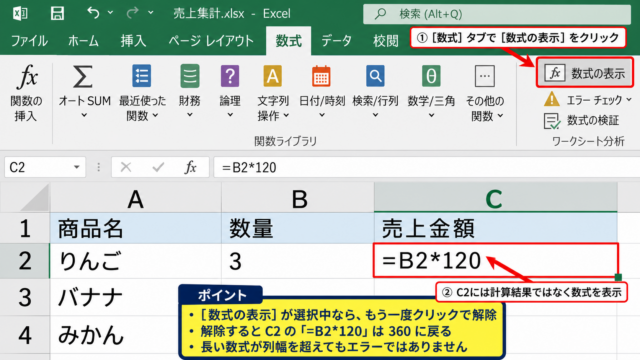Open the Name Box dropdown arrow
640x360 pixels.
[x=76, y=167]
